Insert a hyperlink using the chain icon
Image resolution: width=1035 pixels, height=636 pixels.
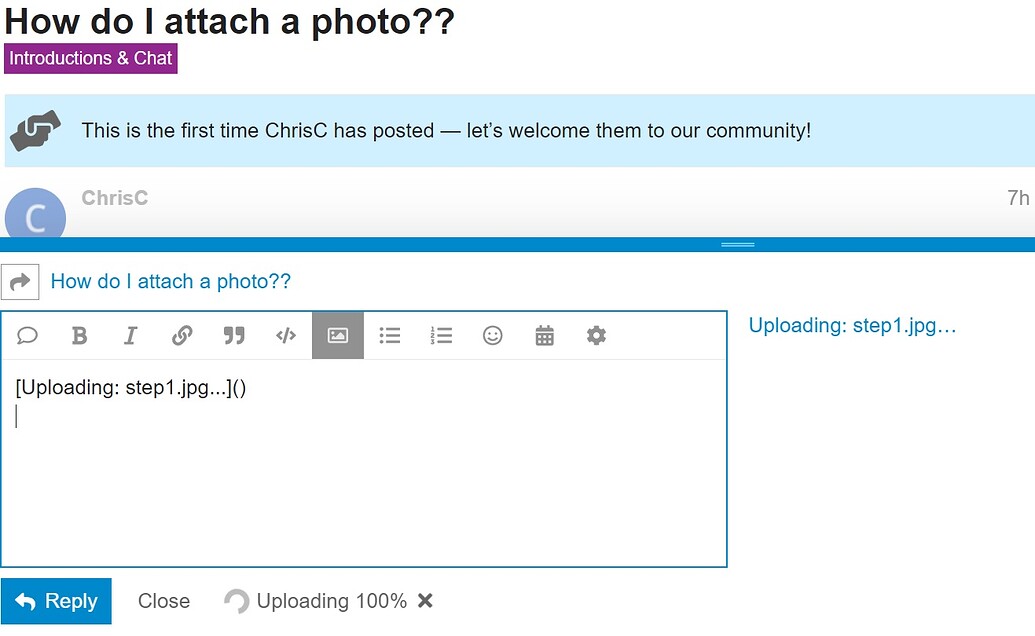182,336
